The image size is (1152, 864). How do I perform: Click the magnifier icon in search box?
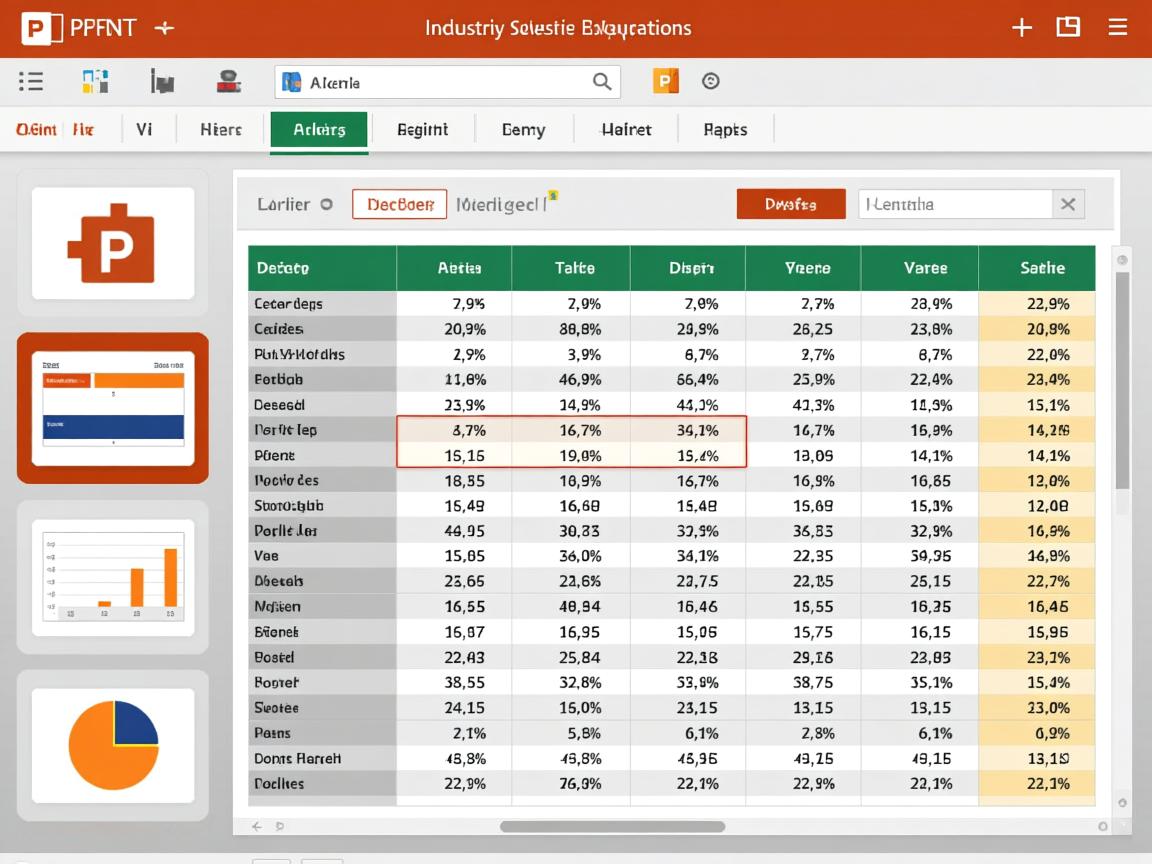tap(602, 82)
